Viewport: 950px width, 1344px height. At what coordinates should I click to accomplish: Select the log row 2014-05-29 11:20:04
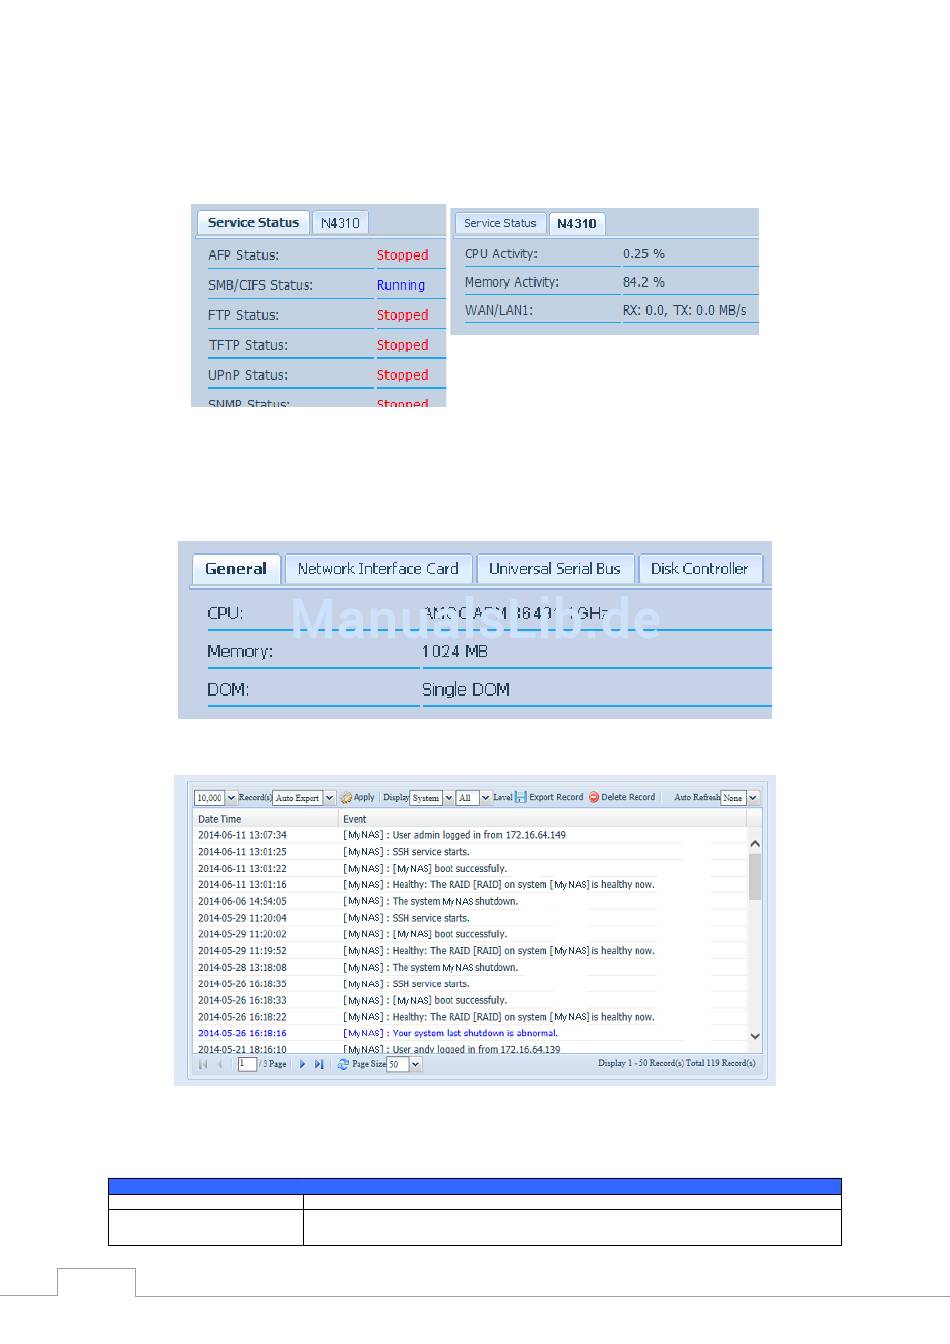[470, 918]
